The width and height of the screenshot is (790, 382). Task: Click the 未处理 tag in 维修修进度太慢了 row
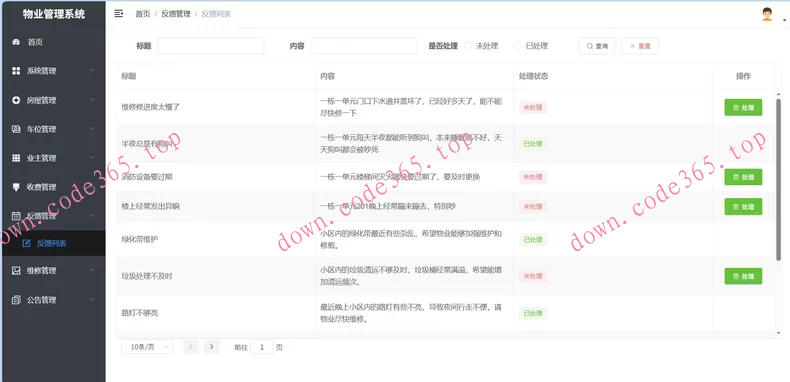click(533, 107)
